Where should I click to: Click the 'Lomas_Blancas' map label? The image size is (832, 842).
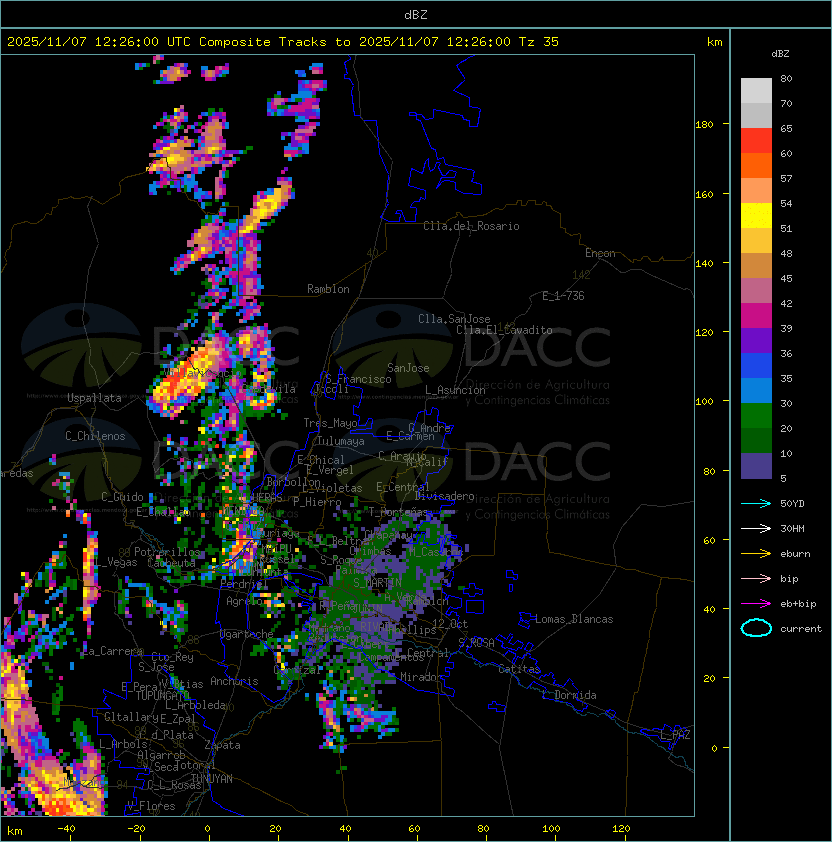point(574,619)
